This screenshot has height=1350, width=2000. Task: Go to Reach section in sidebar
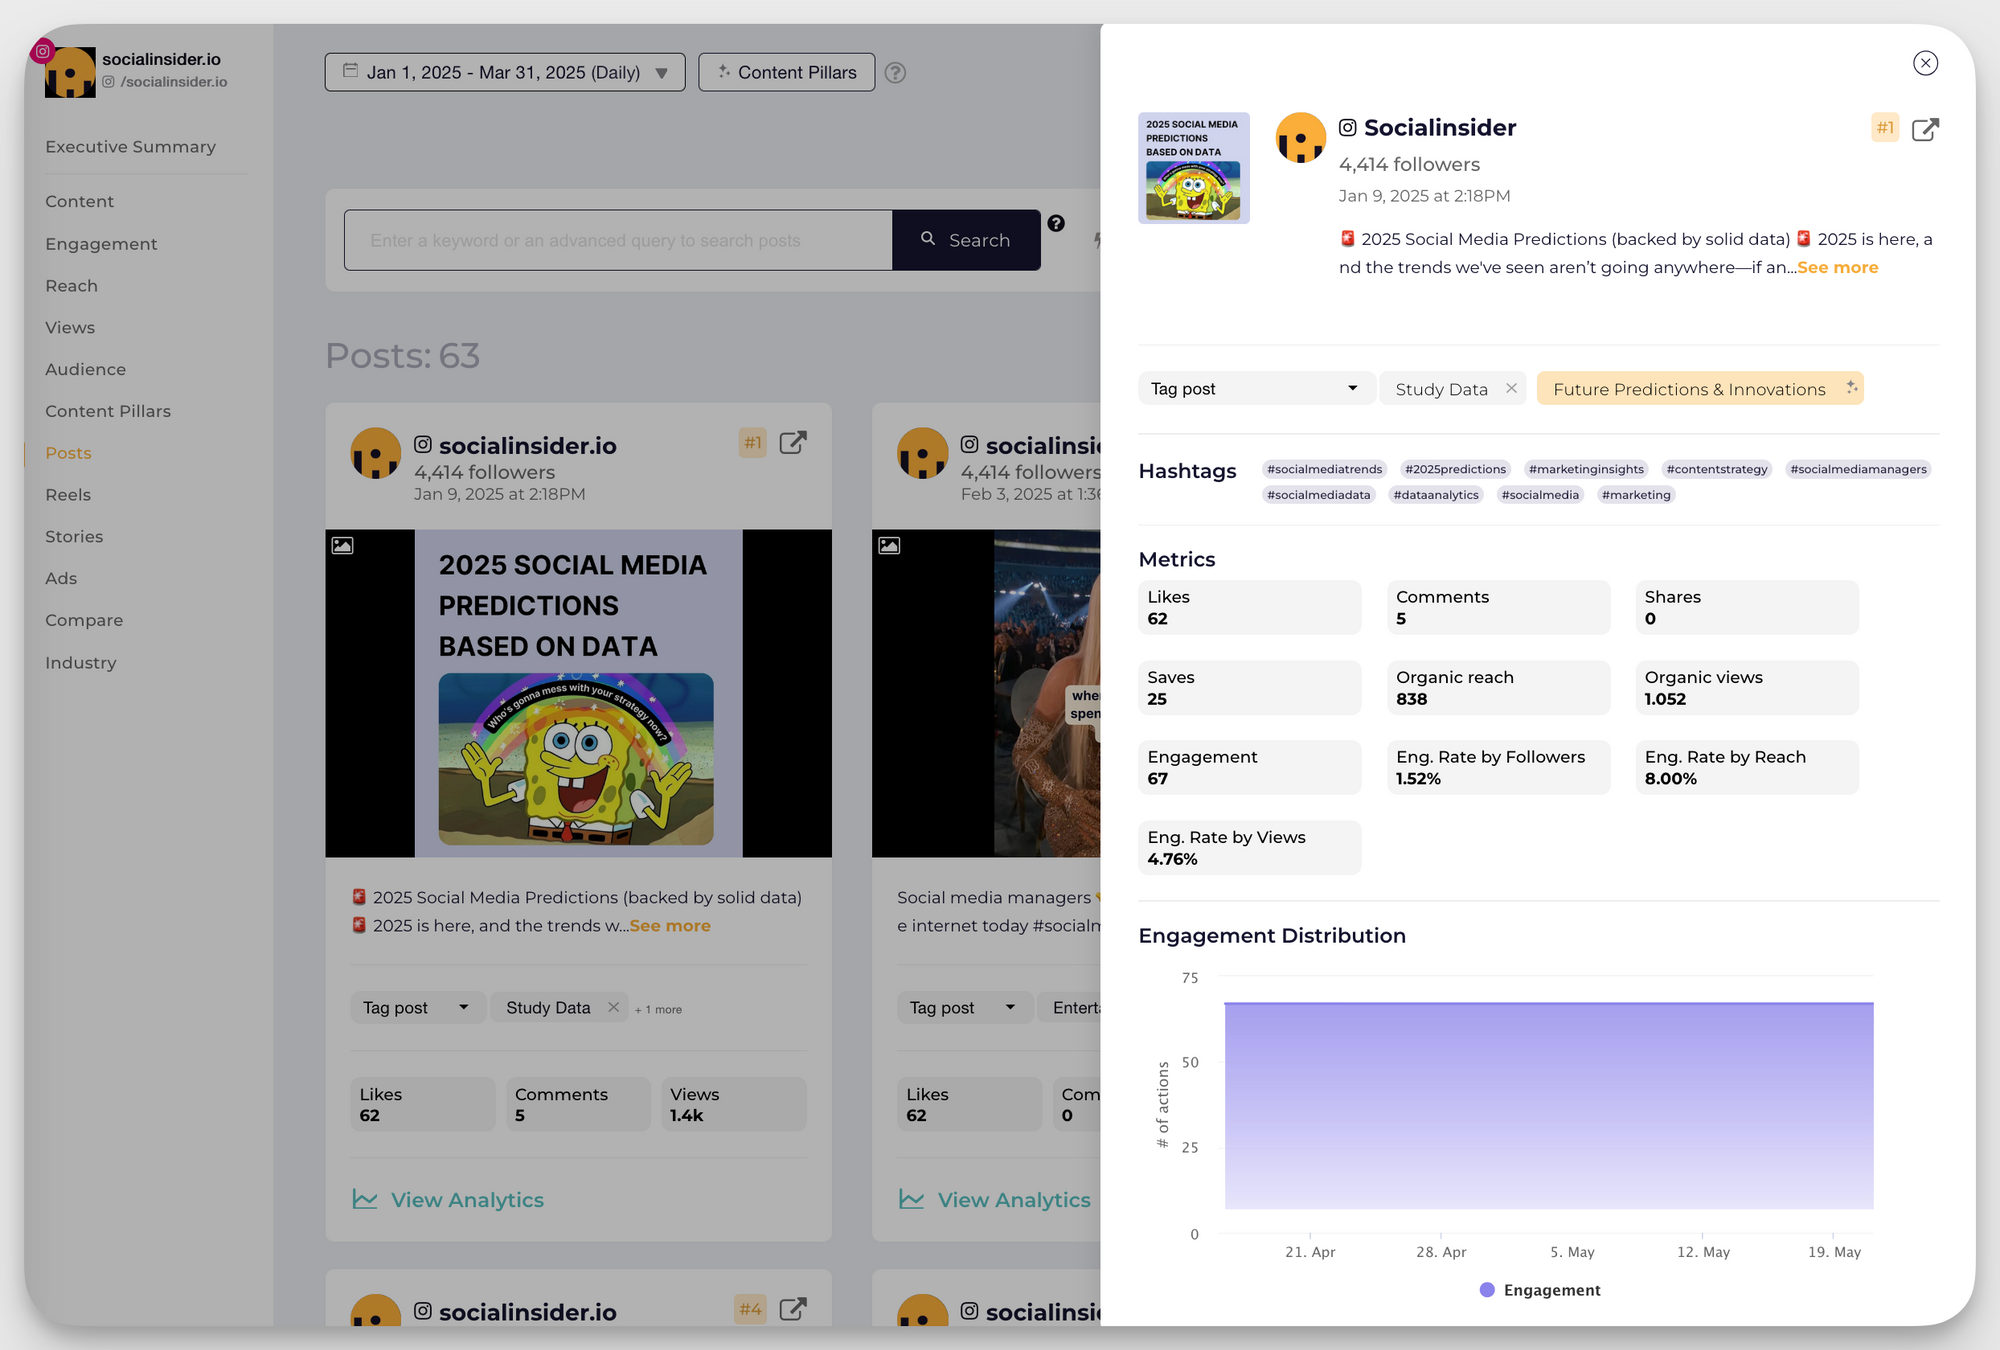point(71,286)
